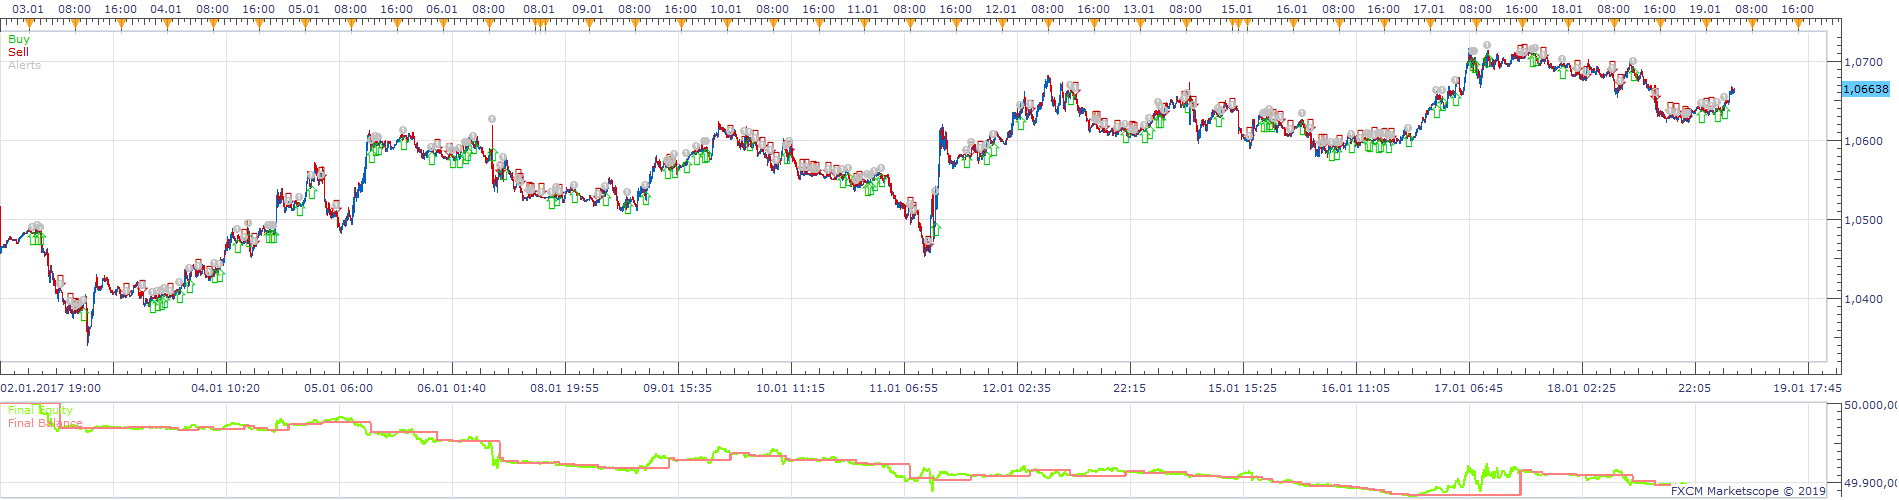This screenshot has width=1899, height=500.
Task: Click the orange marker under 11.01
Action: coord(864,24)
